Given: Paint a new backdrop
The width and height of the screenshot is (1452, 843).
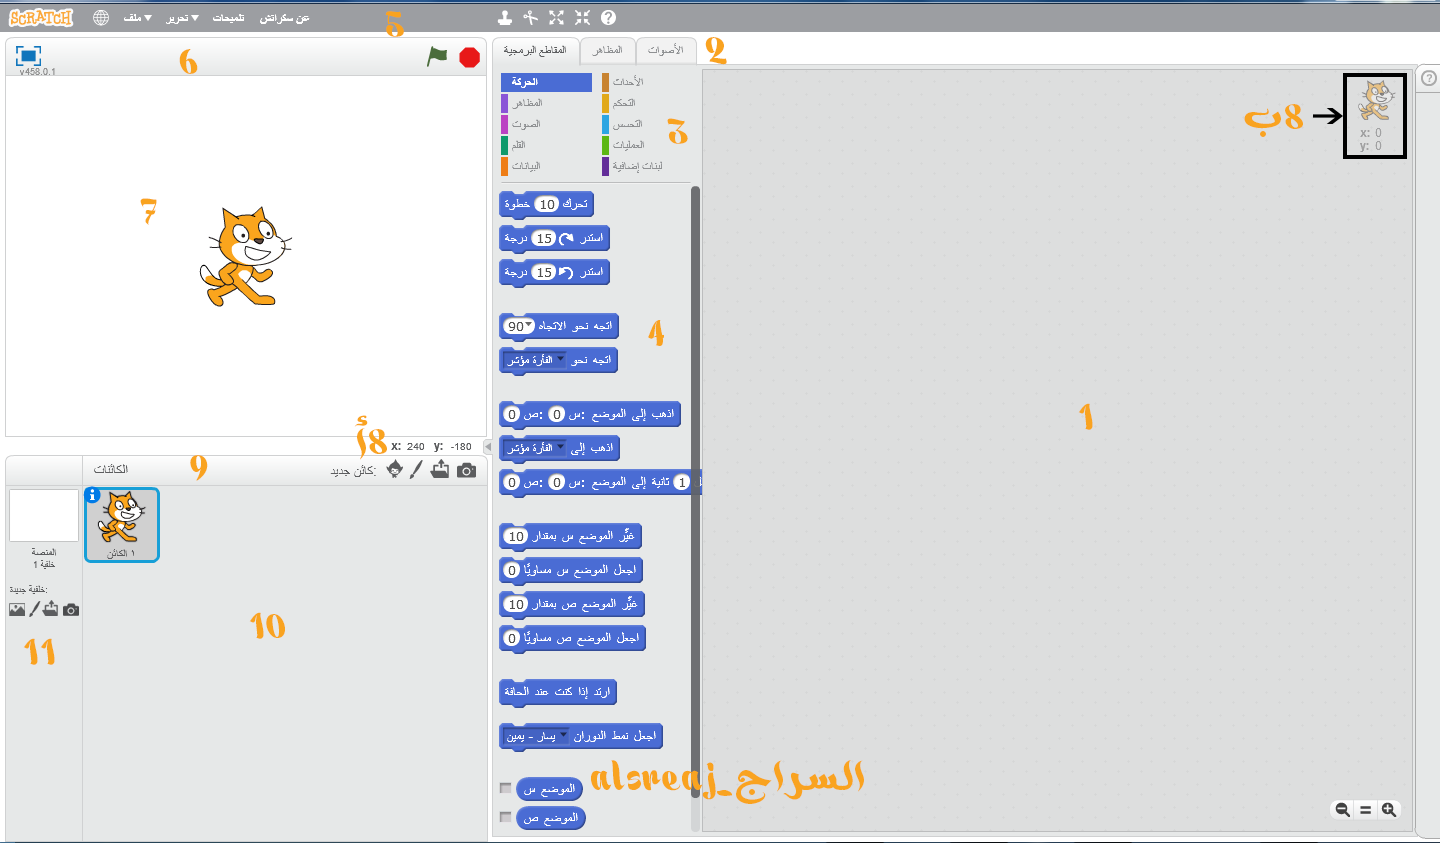Looking at the screenshot, I should coord(34,609).
